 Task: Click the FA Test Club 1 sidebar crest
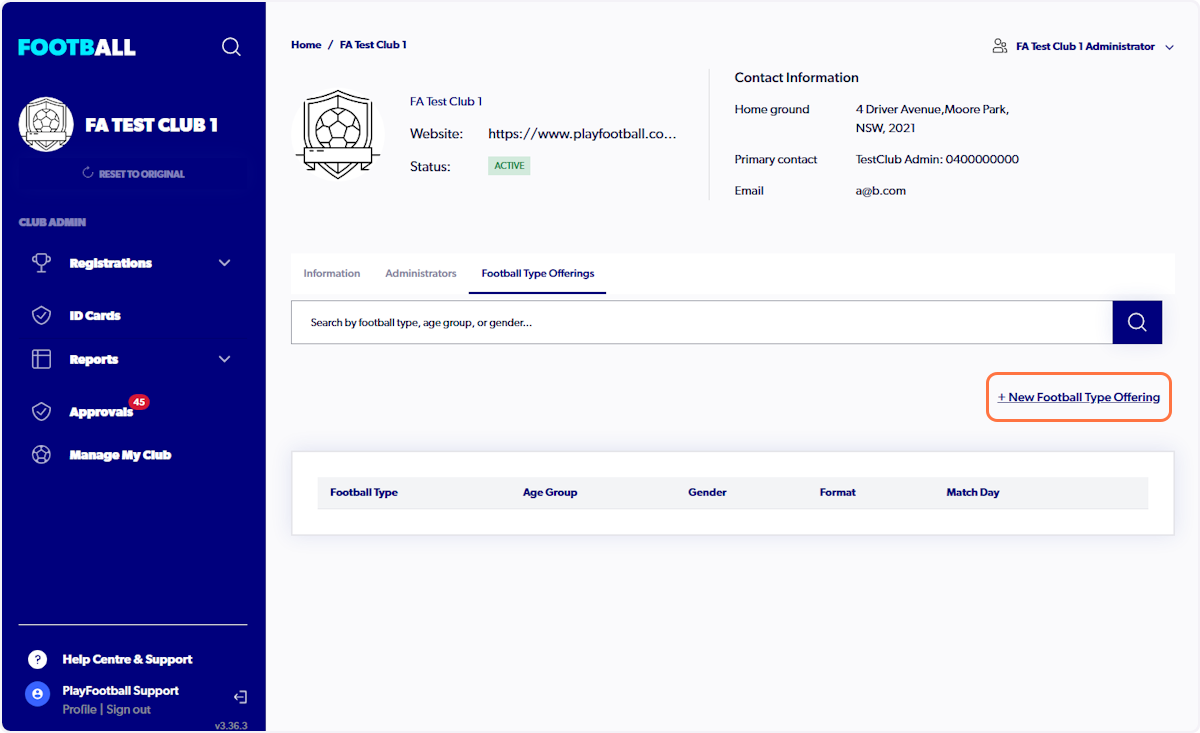coord(46,125)
